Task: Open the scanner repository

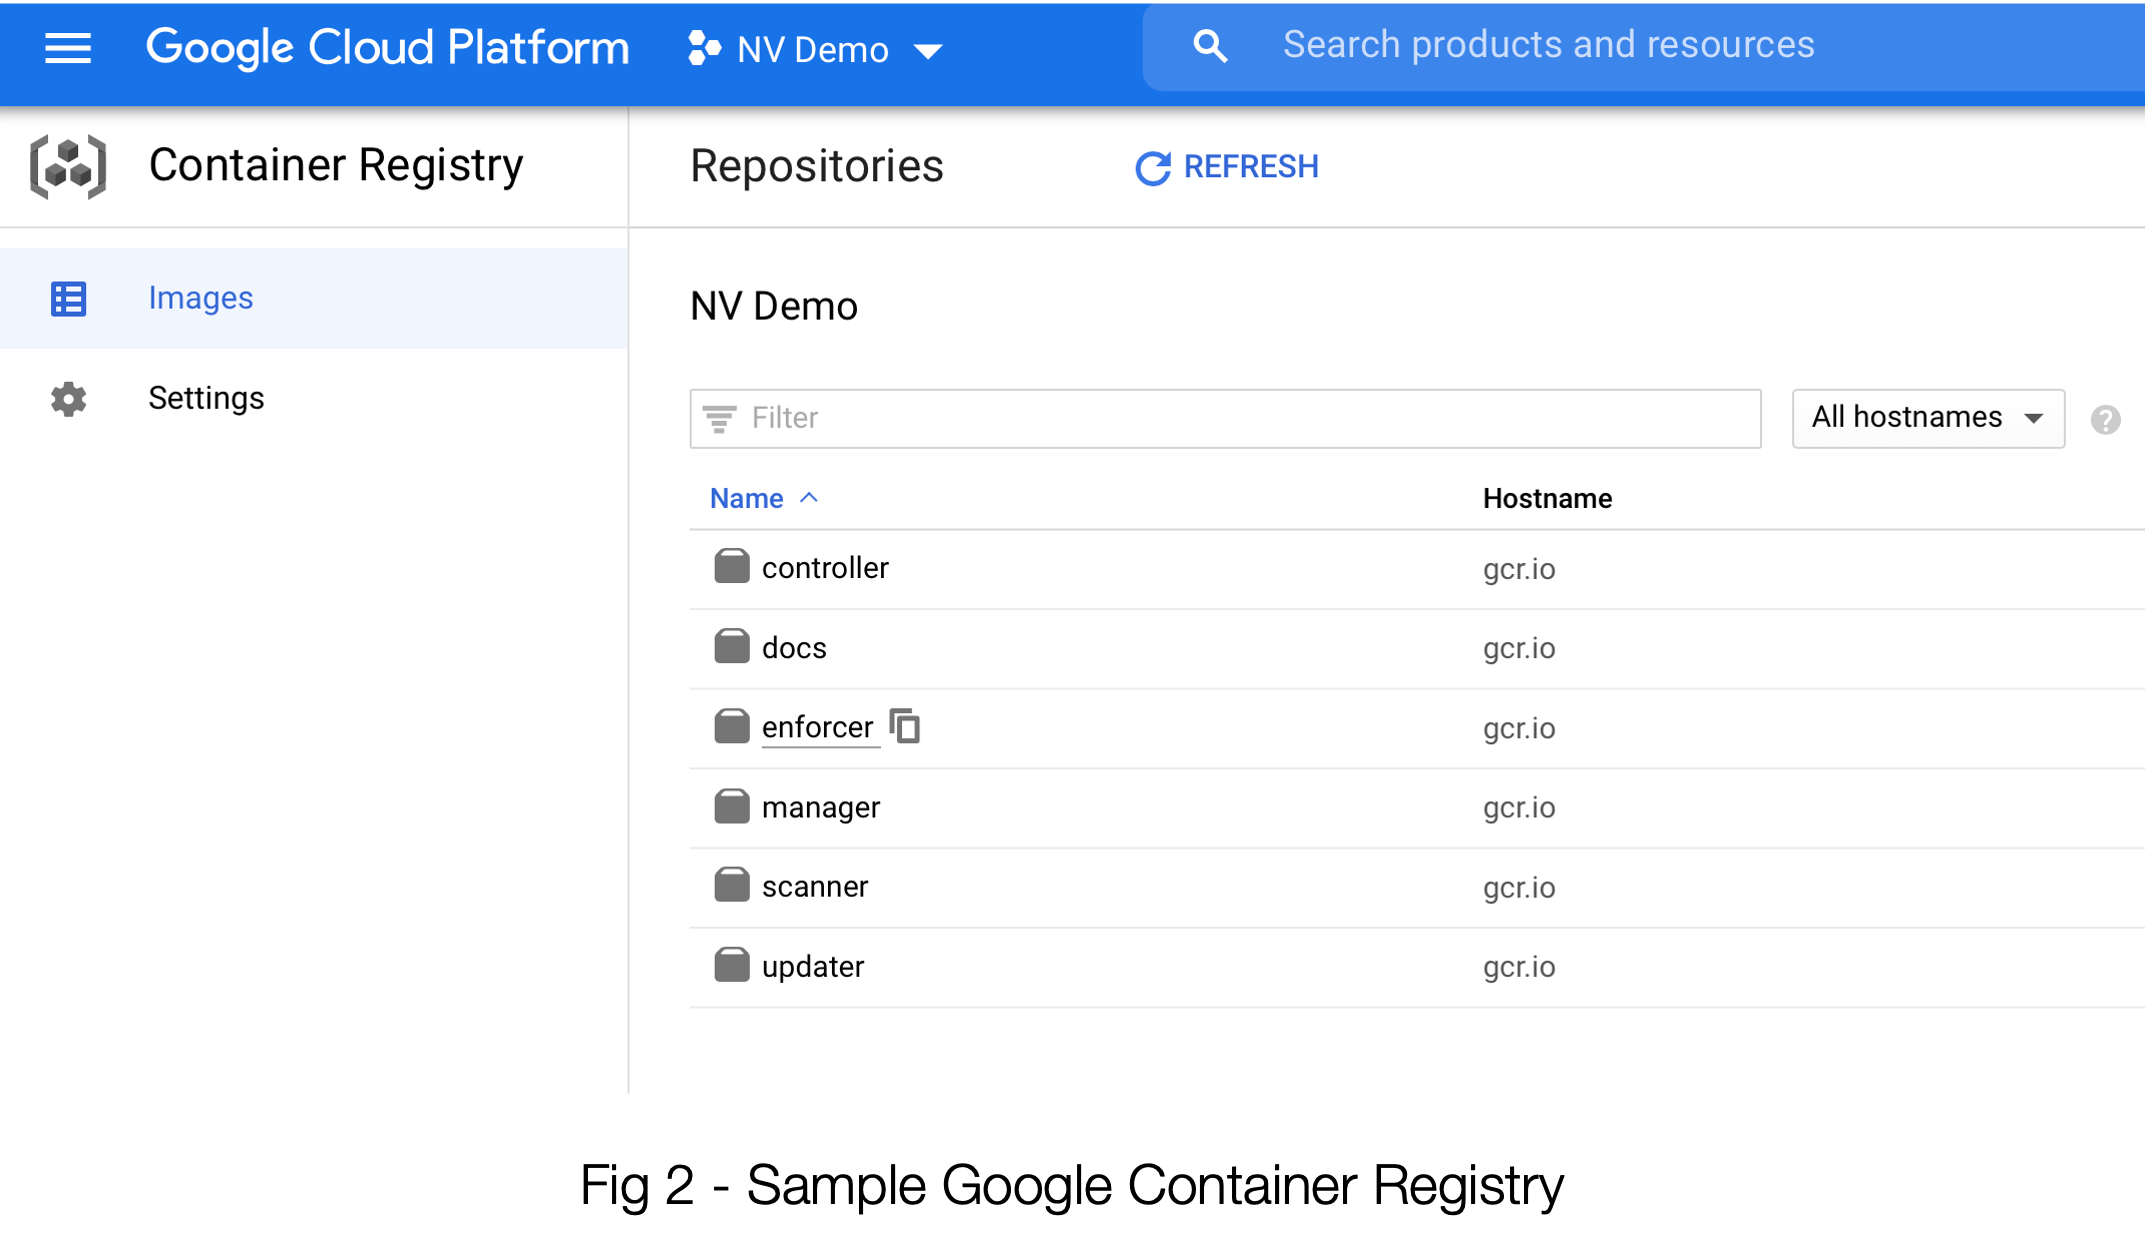Action: (814, 887)
